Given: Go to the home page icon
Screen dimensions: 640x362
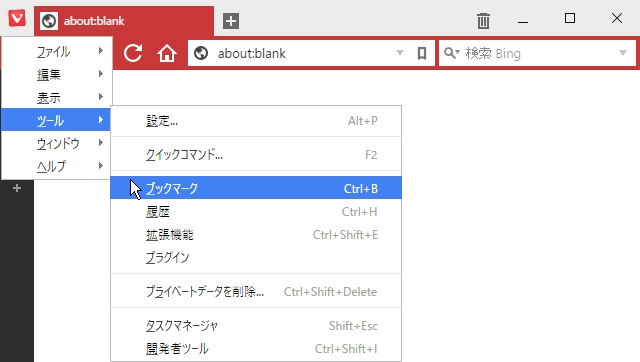Looking at the screenshot, I should (167, 53).
